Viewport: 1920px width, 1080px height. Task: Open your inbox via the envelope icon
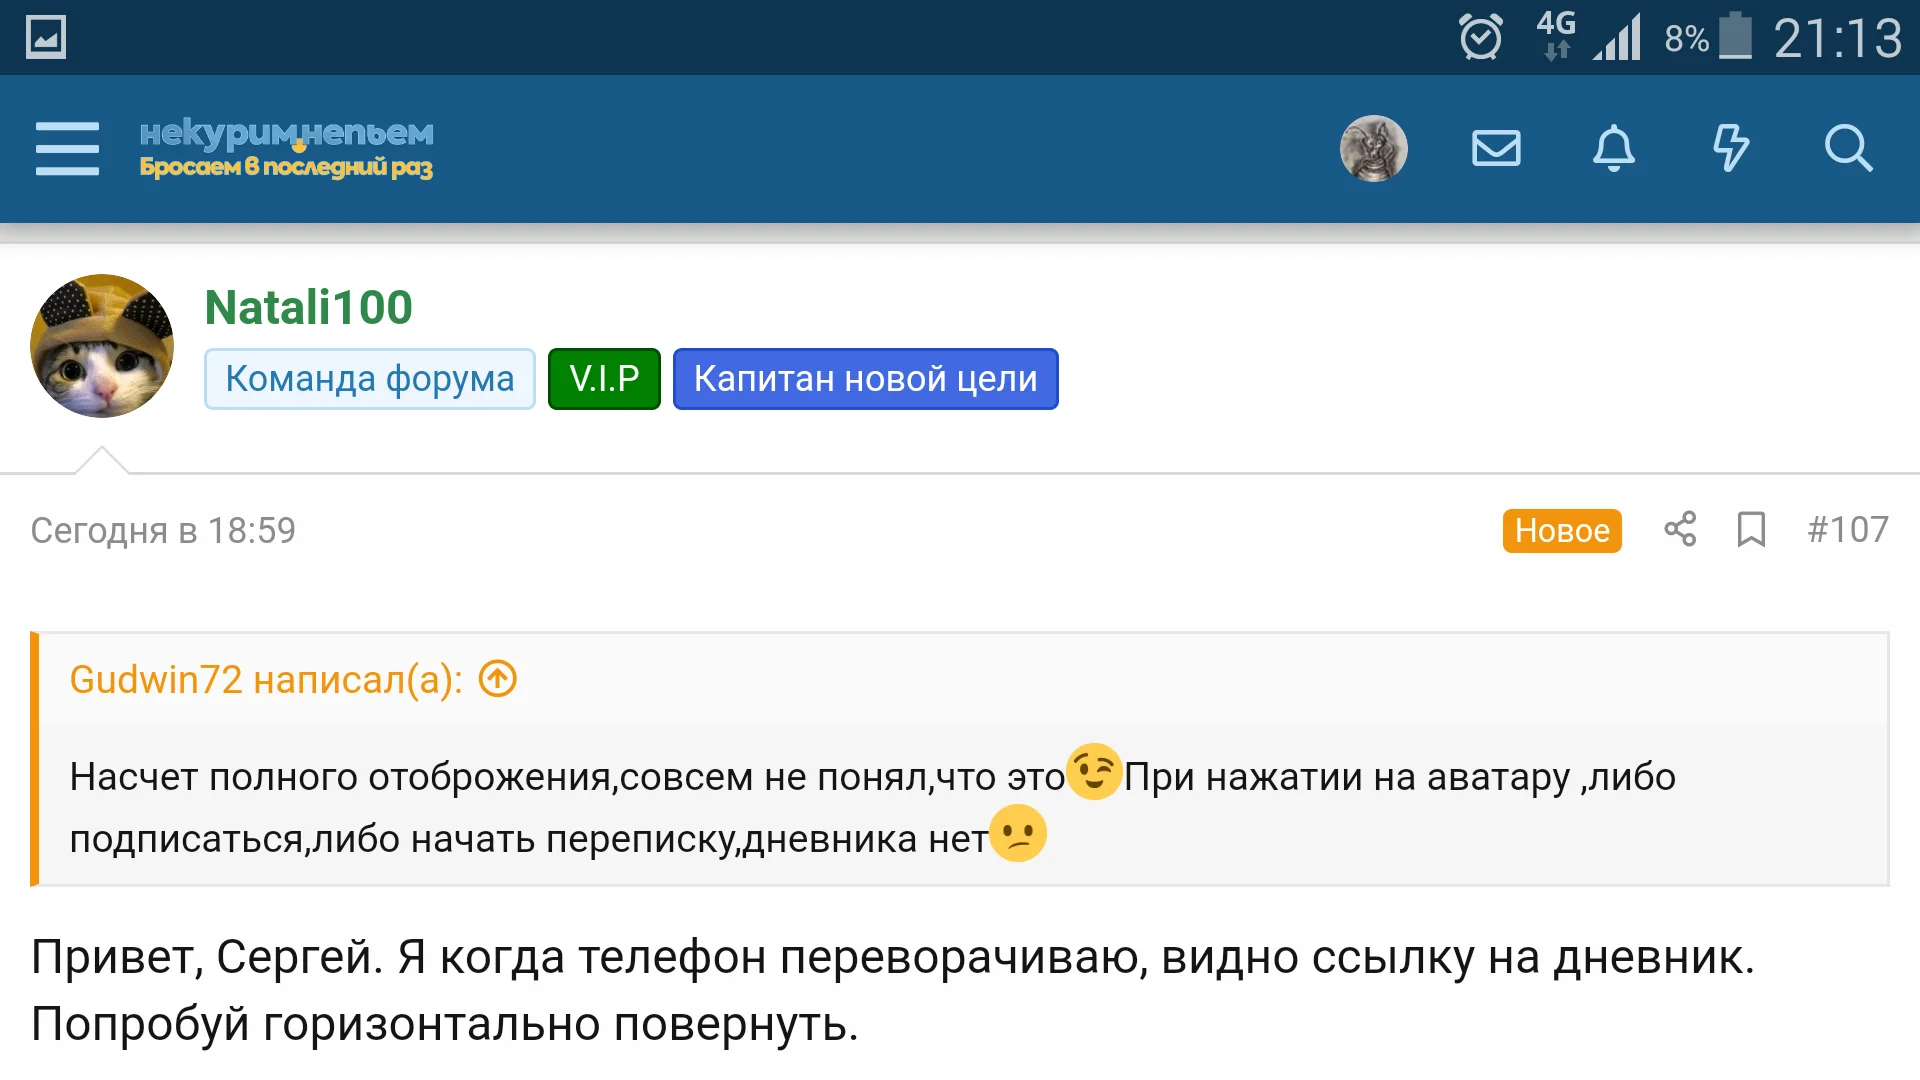coord(1495,148)
